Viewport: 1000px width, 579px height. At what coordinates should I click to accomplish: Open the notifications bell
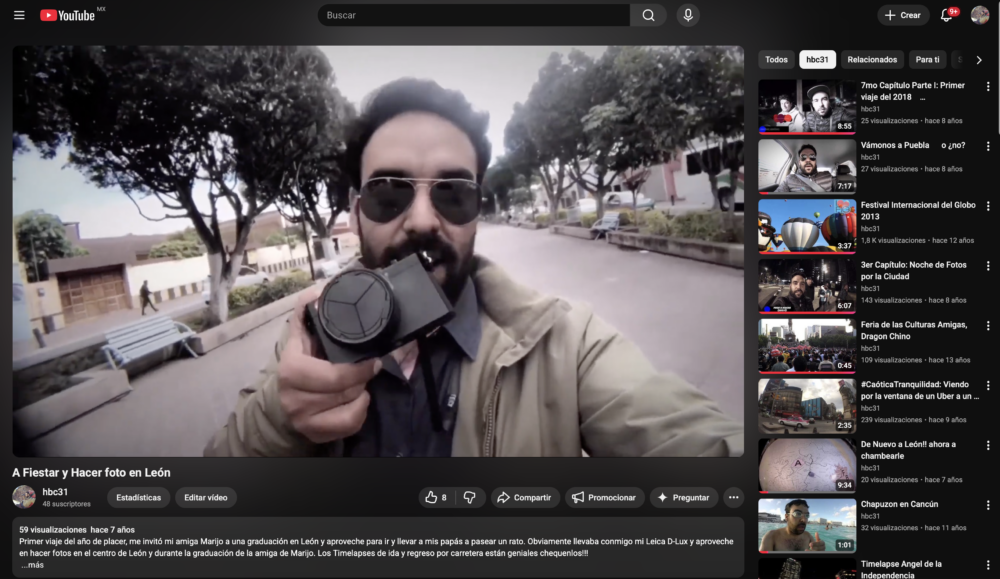pyautogui.click(x=946, y=15)
